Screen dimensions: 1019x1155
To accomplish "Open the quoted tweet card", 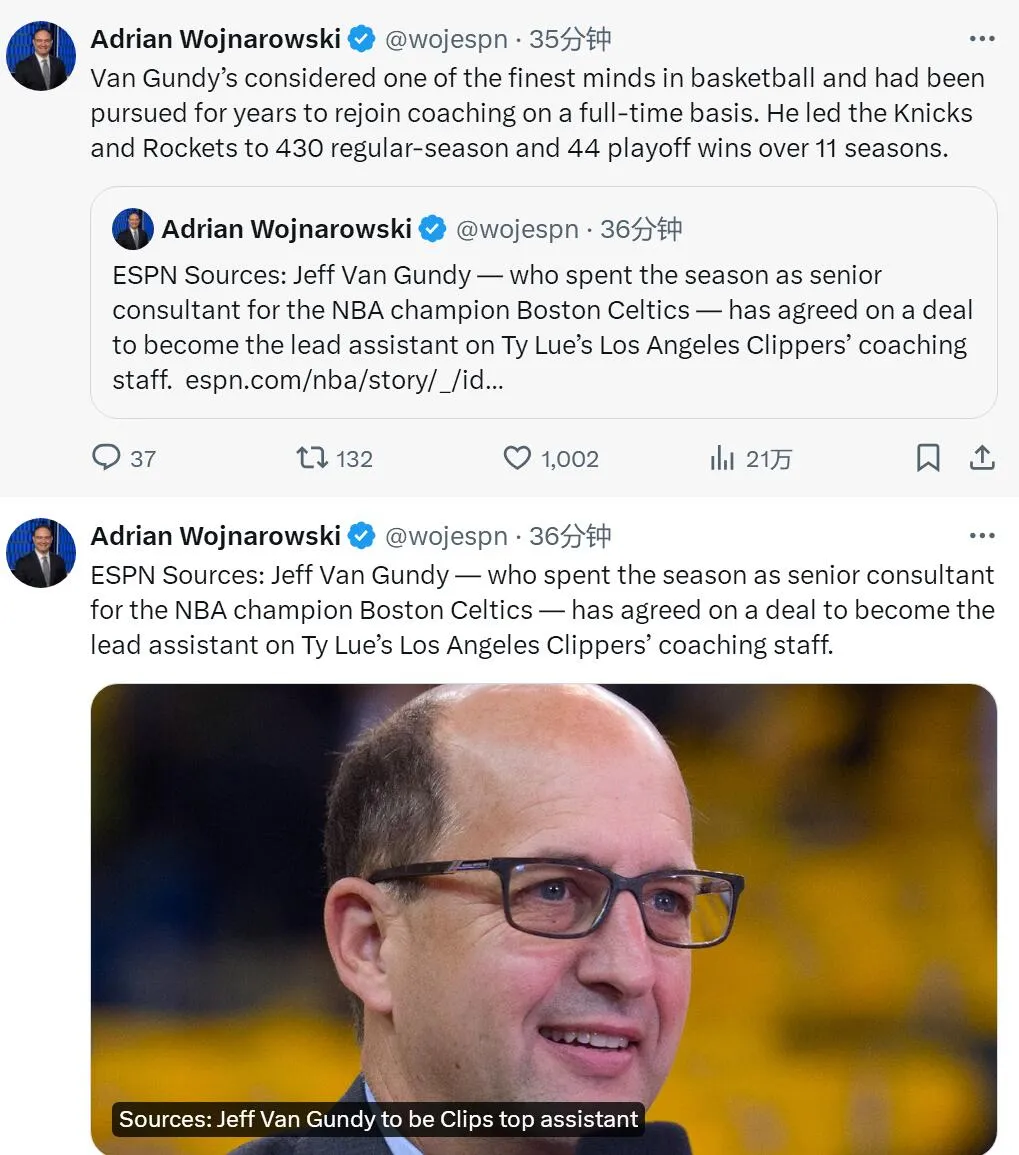I will [543, 310].
